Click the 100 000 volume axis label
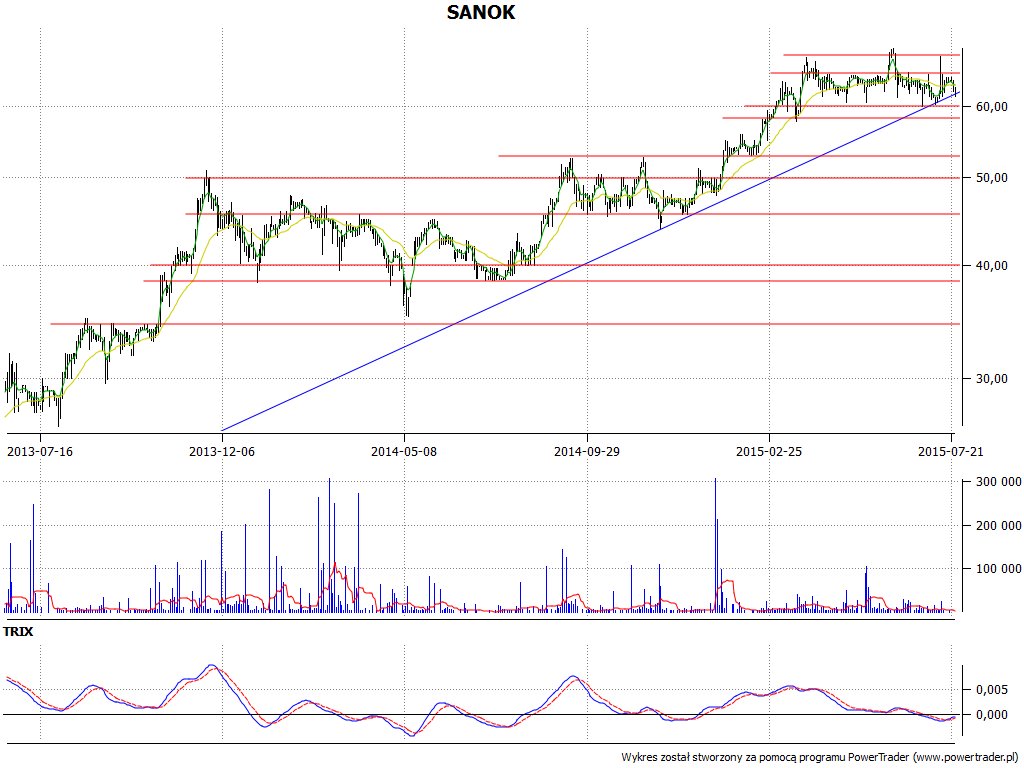Screen dimensions: 1024x768 (999, 569)
